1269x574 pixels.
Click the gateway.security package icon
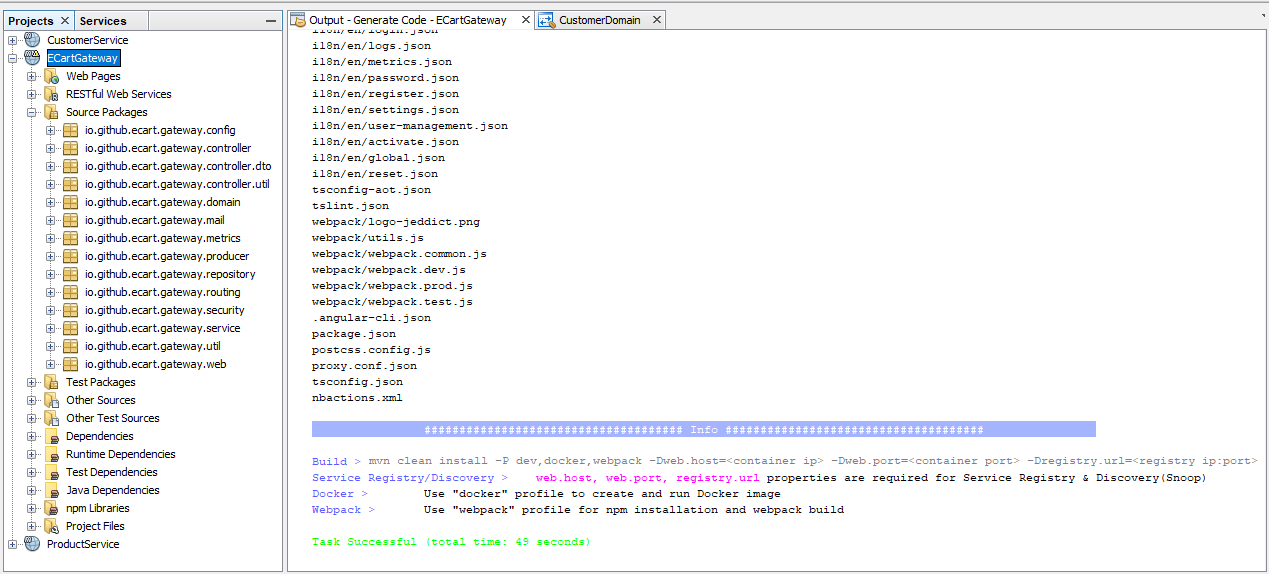(70, 310)
